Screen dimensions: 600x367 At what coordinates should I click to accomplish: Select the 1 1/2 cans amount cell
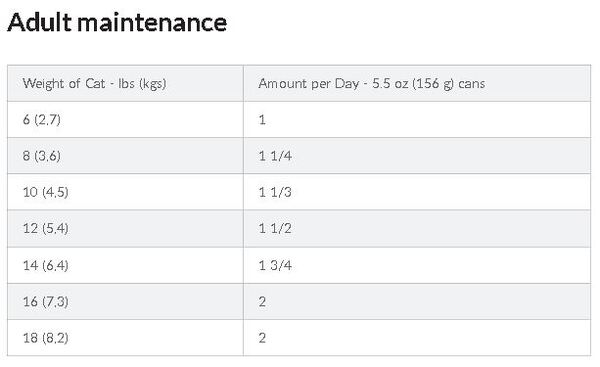[x=417, y=228]
